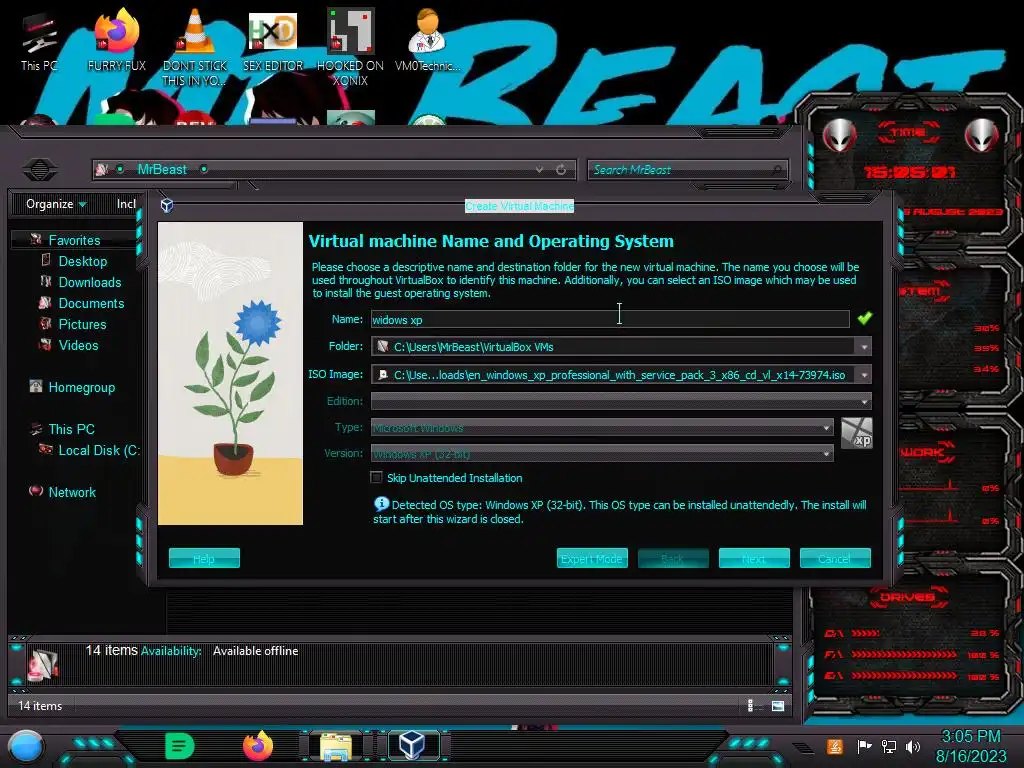Screen dimensions: 1024x768
Task: Select This PC in Explorer navigation pane
Action: (x=71, y=429)
